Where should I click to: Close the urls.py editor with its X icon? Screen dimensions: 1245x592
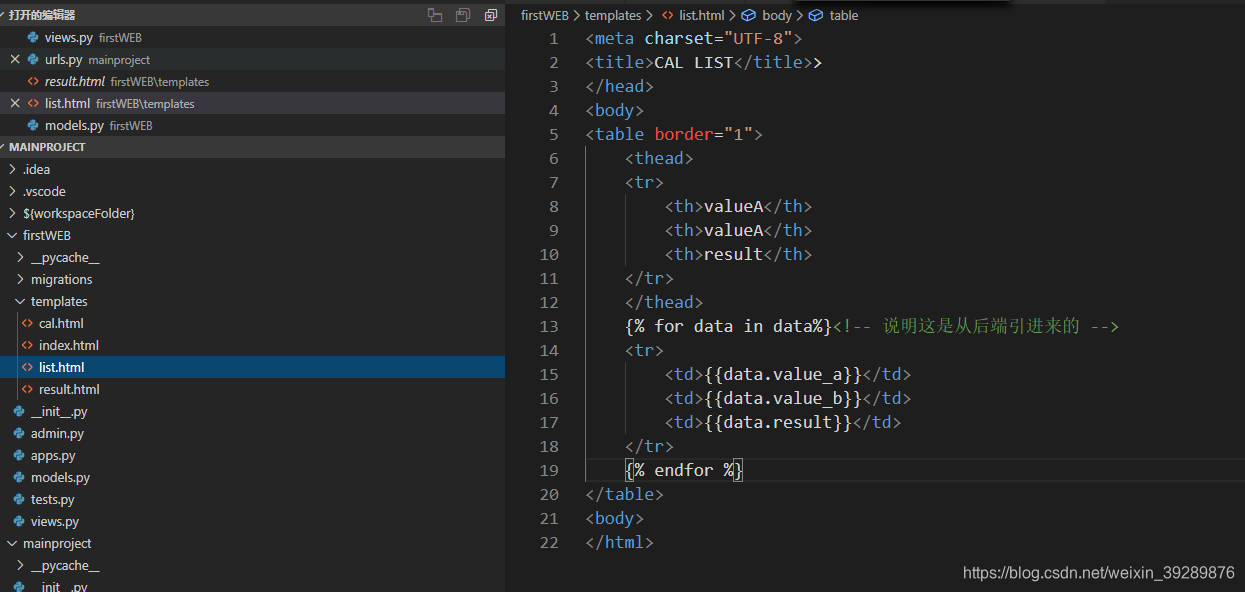(15, 59)
